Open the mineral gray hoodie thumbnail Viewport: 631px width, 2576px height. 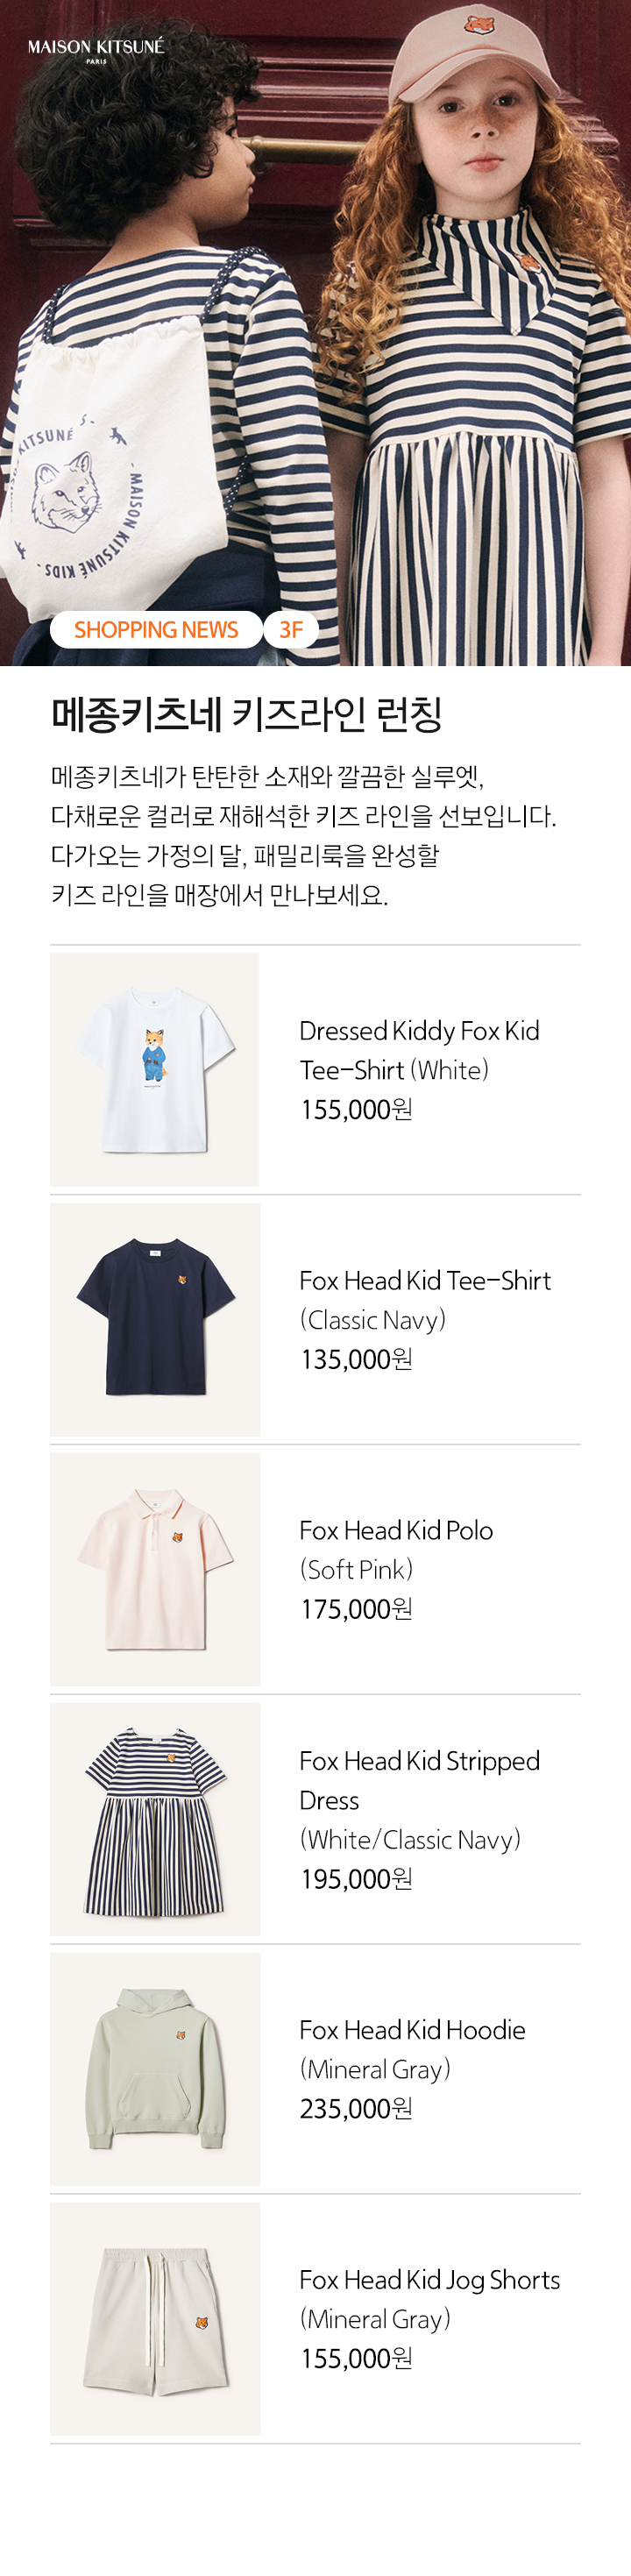[x=155, y=2069]
